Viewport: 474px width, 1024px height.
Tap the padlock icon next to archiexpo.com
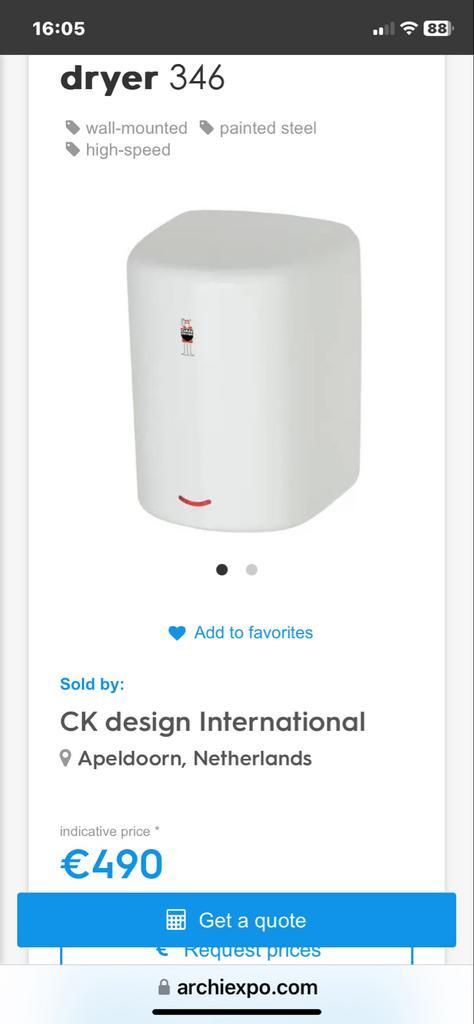coord(164,987)
